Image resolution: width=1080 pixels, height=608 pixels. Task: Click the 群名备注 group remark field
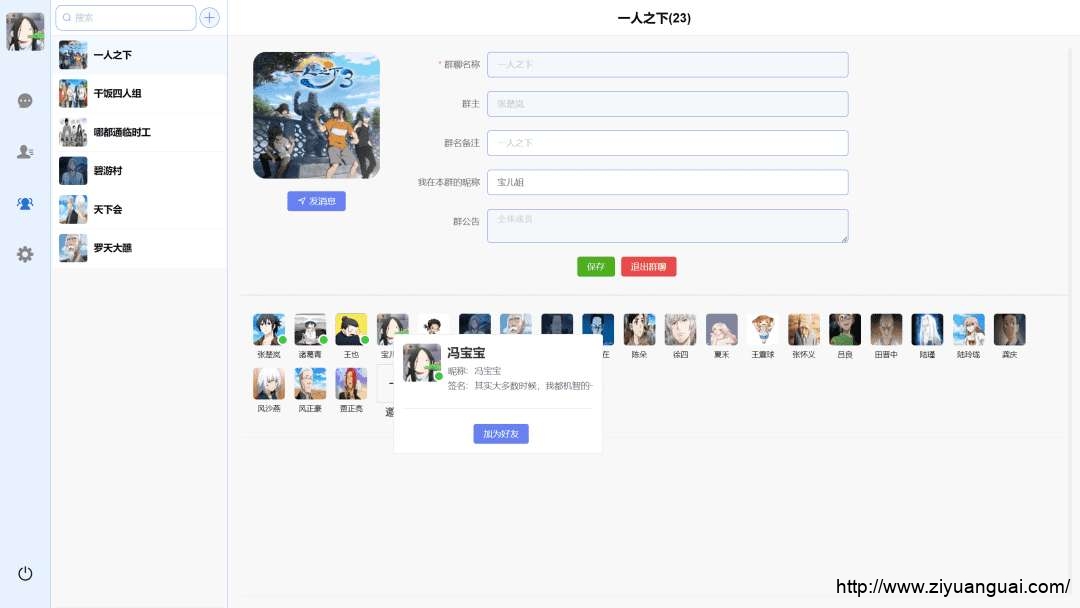coord(667,143)
